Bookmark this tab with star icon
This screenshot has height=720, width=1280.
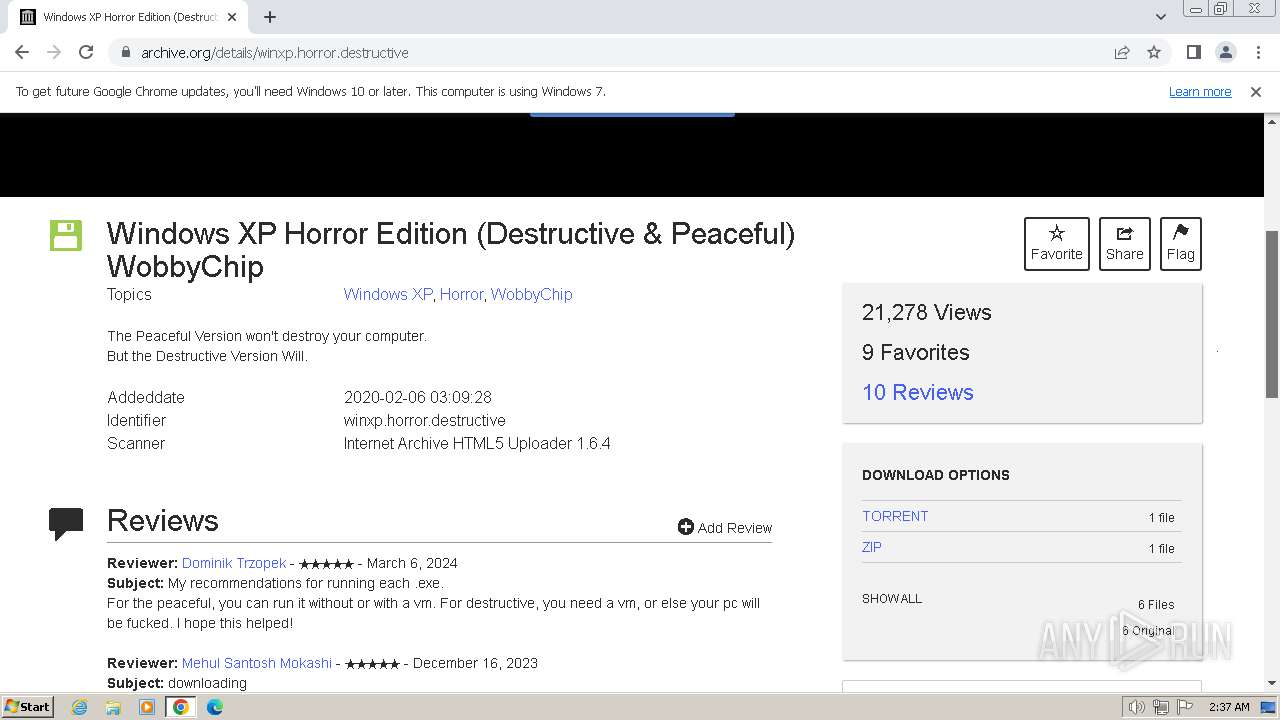pos(1154,52)
